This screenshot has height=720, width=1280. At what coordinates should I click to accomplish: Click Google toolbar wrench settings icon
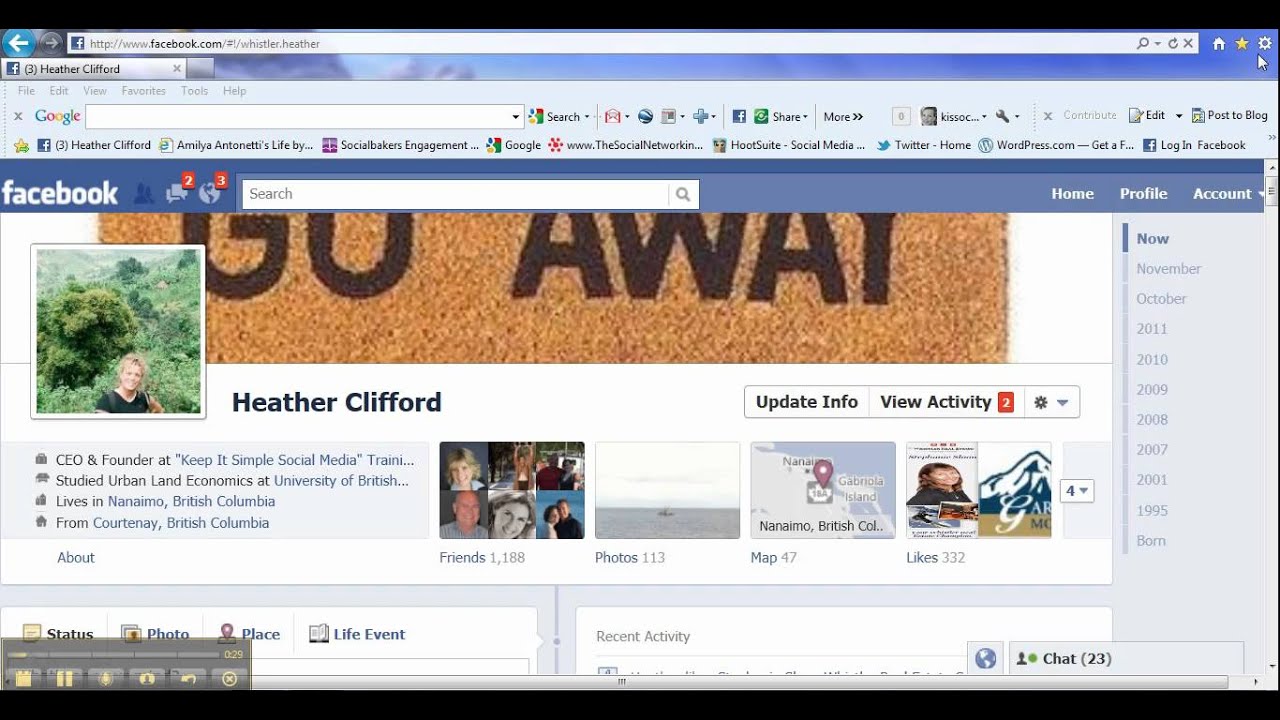coord(1002,116)
